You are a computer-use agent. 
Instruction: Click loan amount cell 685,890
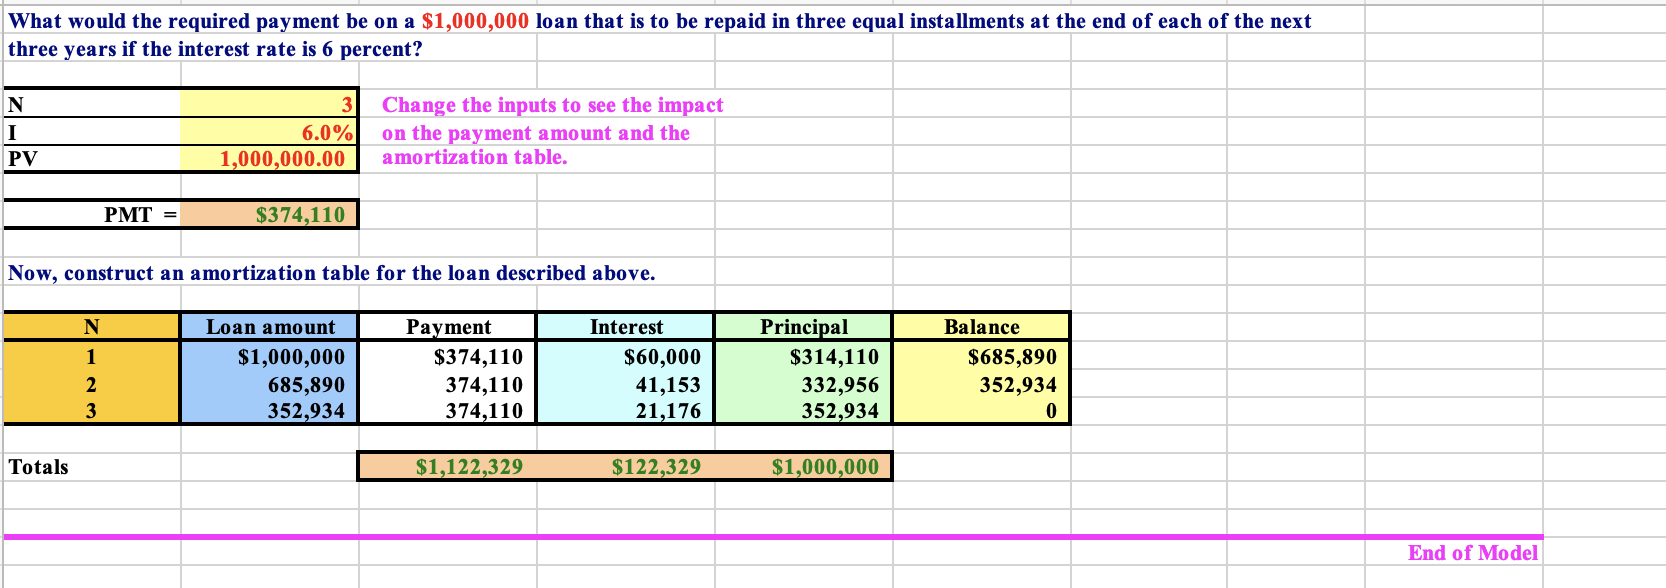click(269, 384)
